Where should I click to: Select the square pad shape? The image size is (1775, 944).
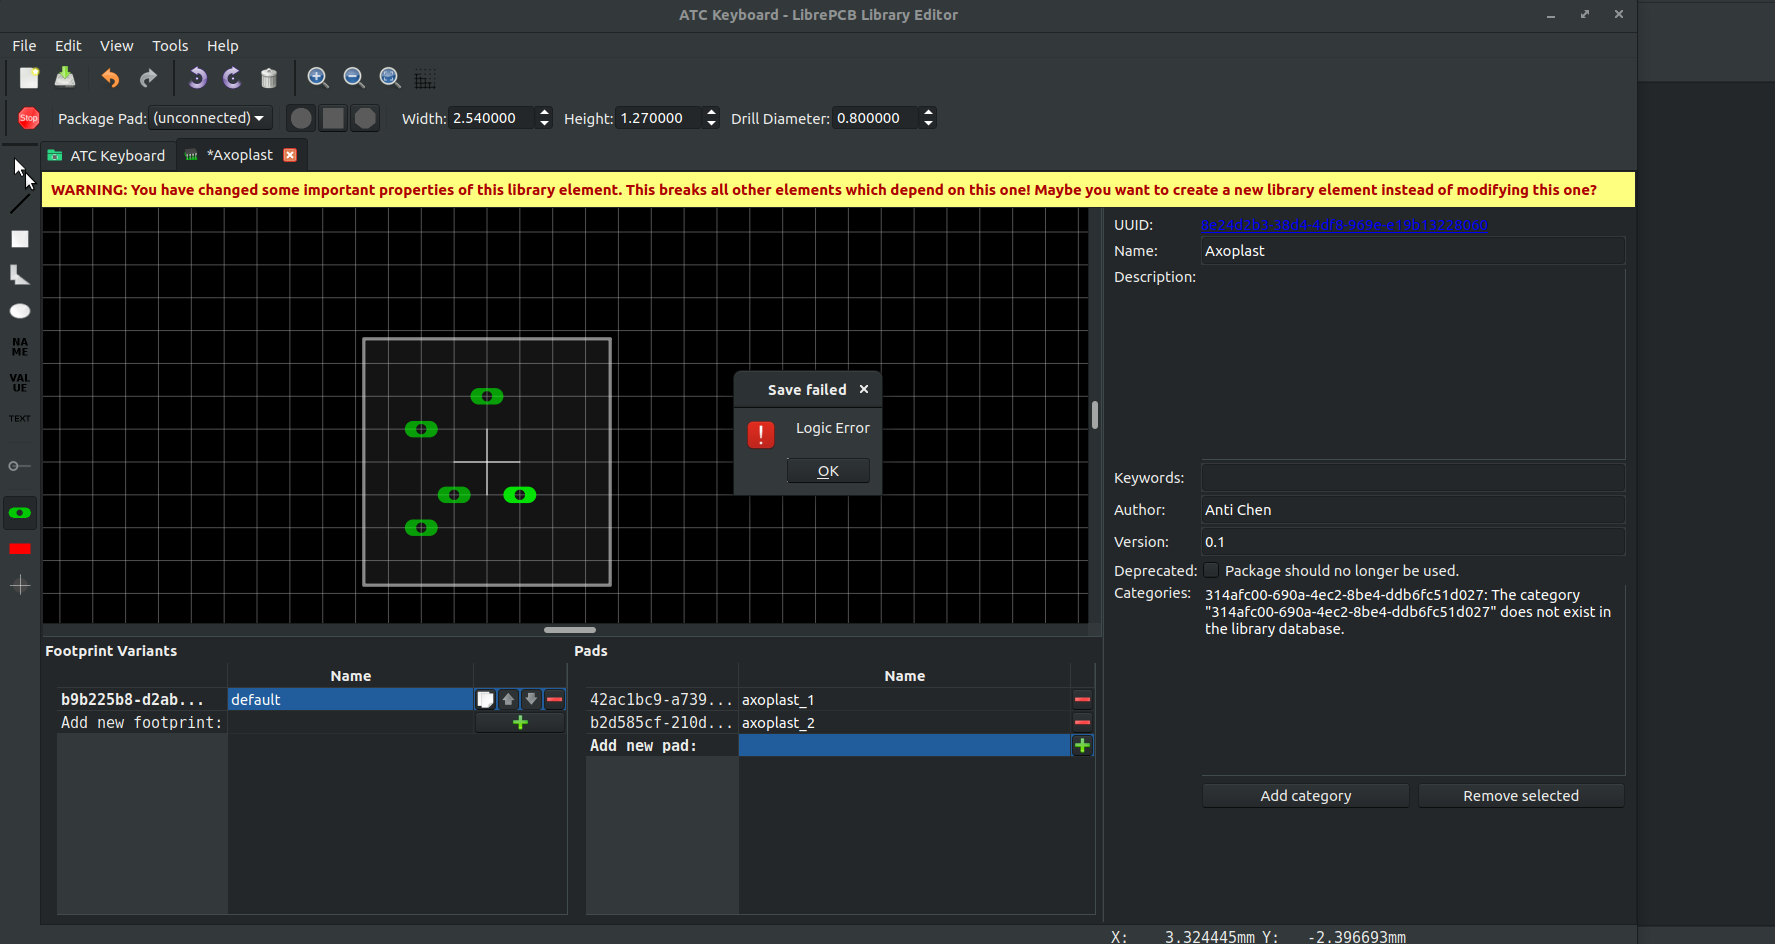(332, 118)
